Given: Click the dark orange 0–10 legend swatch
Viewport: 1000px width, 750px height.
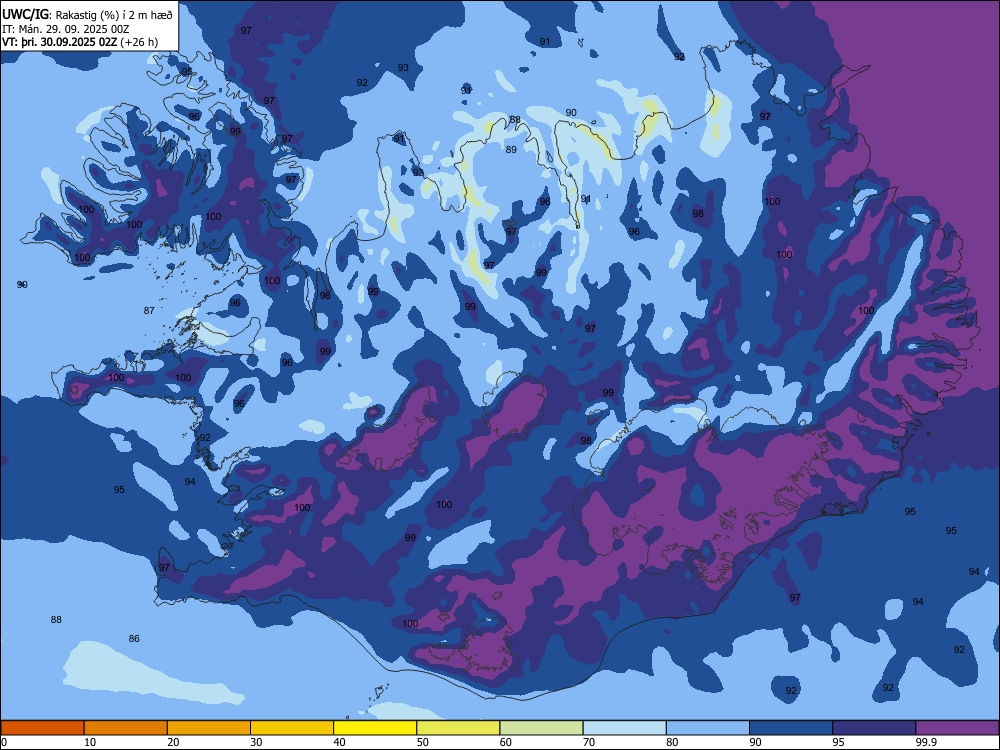Looking at the screenshot, I should pos(42,728).
